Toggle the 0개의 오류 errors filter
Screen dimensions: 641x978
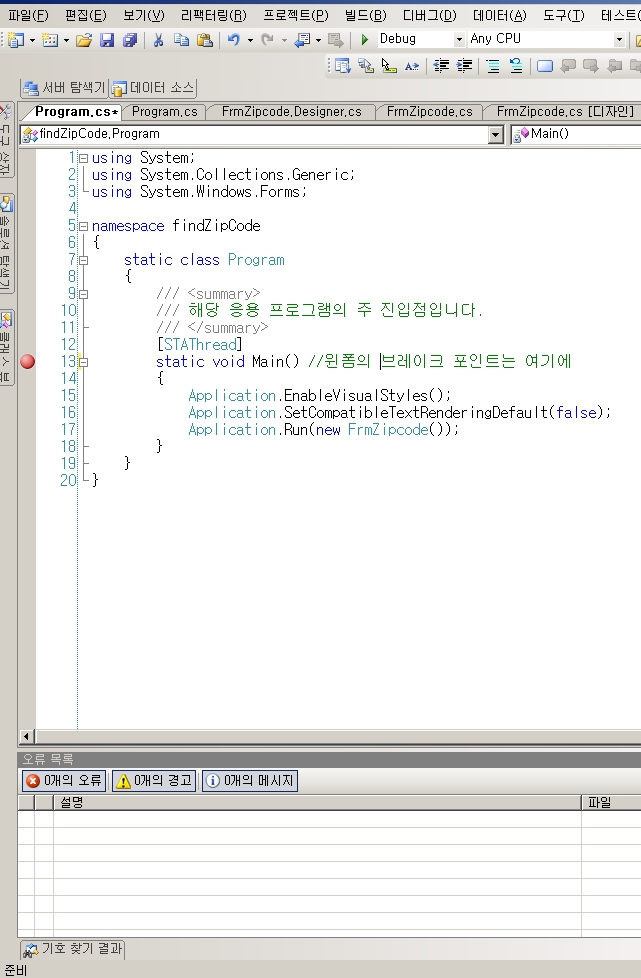[x=64, y=781]
